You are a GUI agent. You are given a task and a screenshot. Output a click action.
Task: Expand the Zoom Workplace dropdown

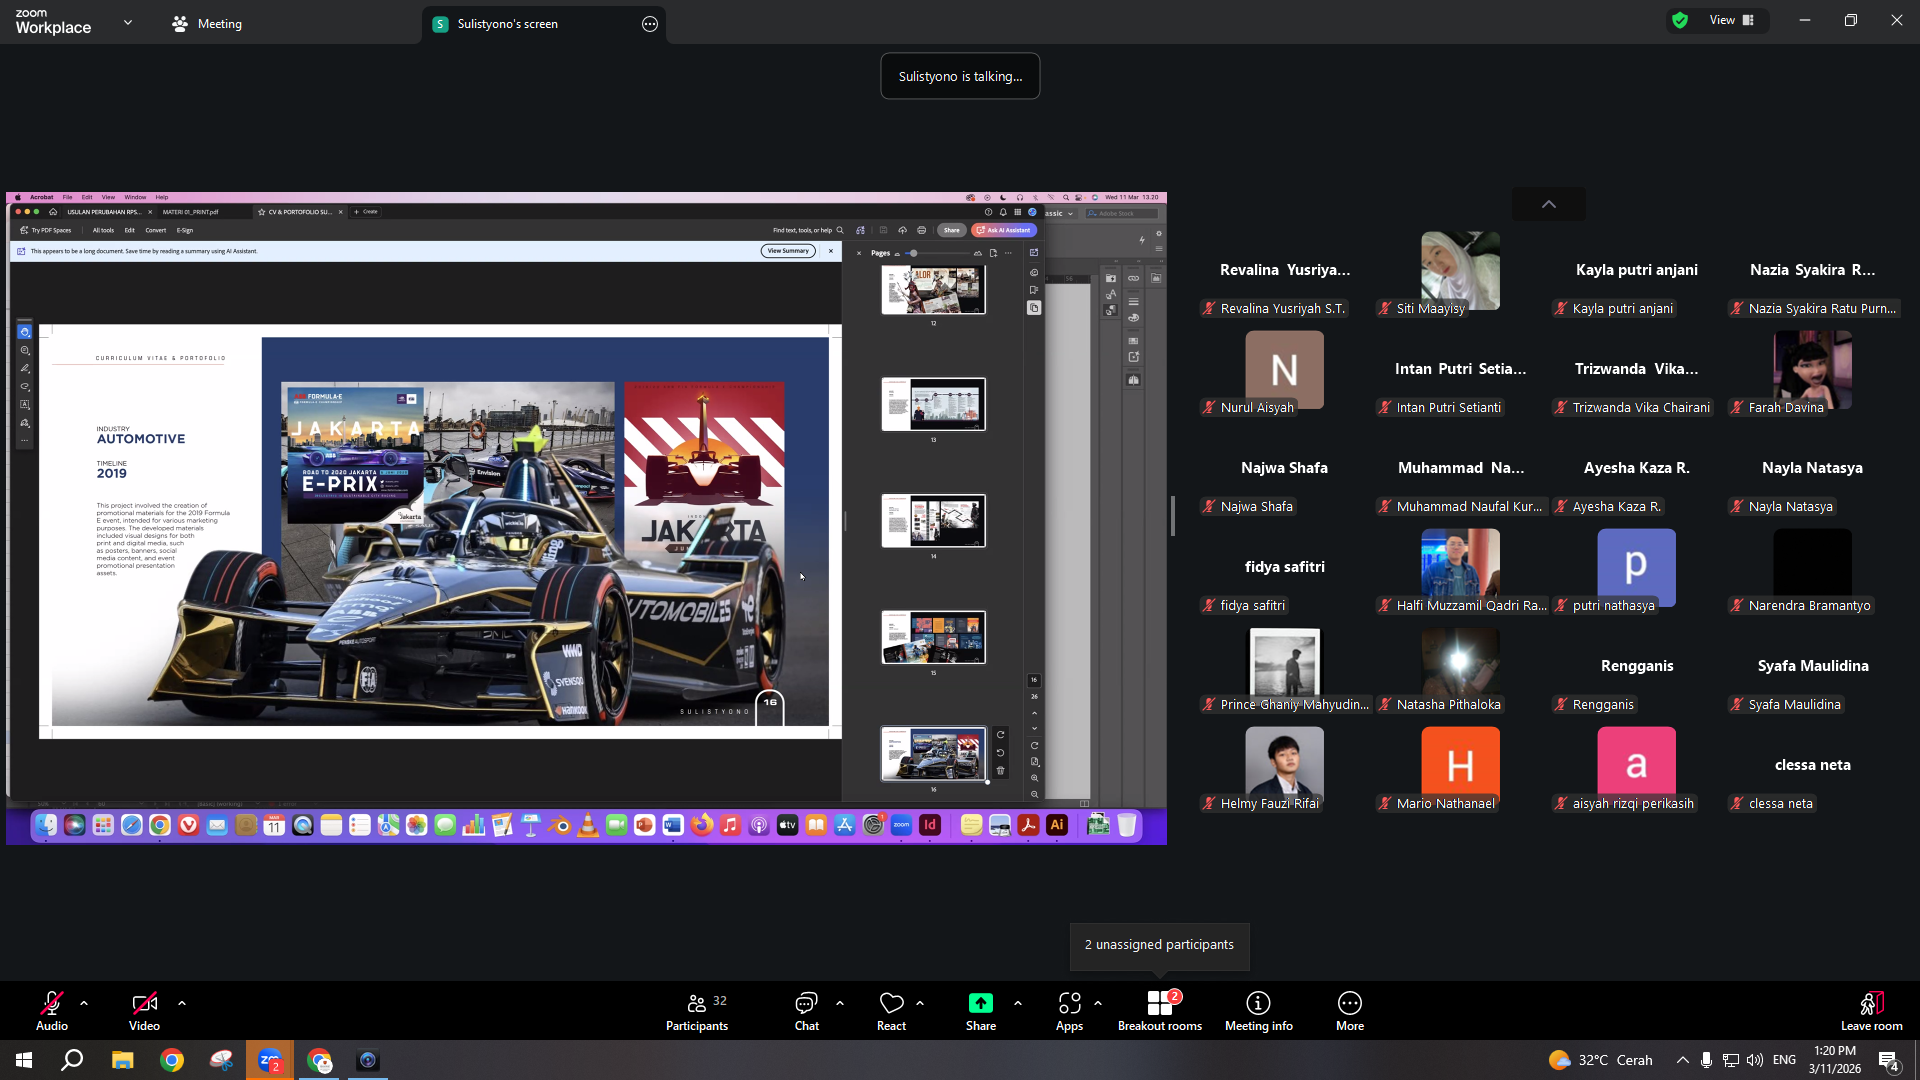pyautogui.click(x=128, y=22)
